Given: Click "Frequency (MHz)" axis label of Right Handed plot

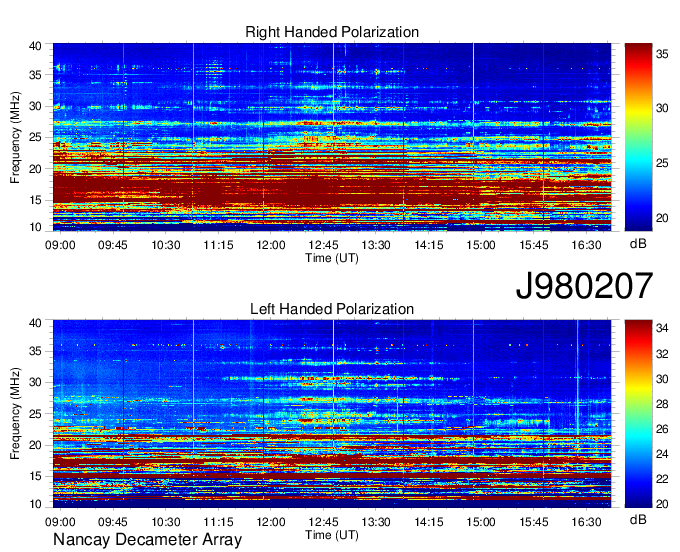Looking at the screenshot, I should click(15, 137).
